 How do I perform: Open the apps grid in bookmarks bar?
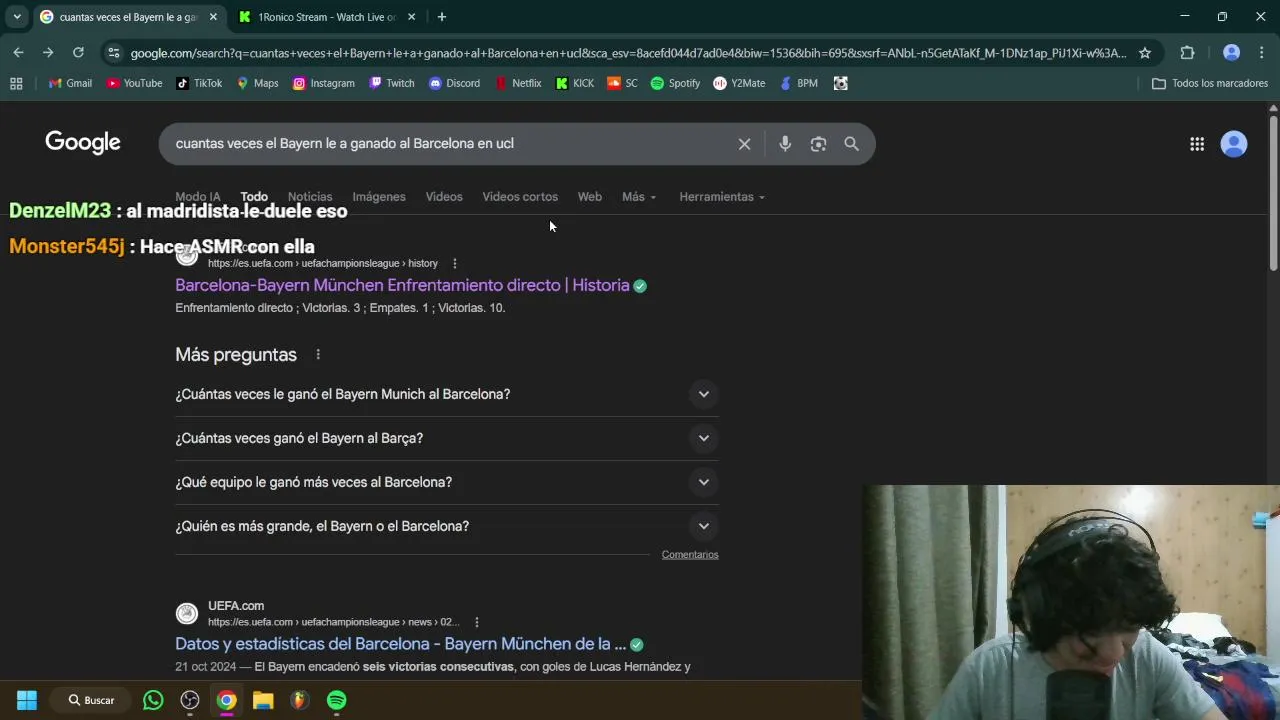(x=16, y=83)
